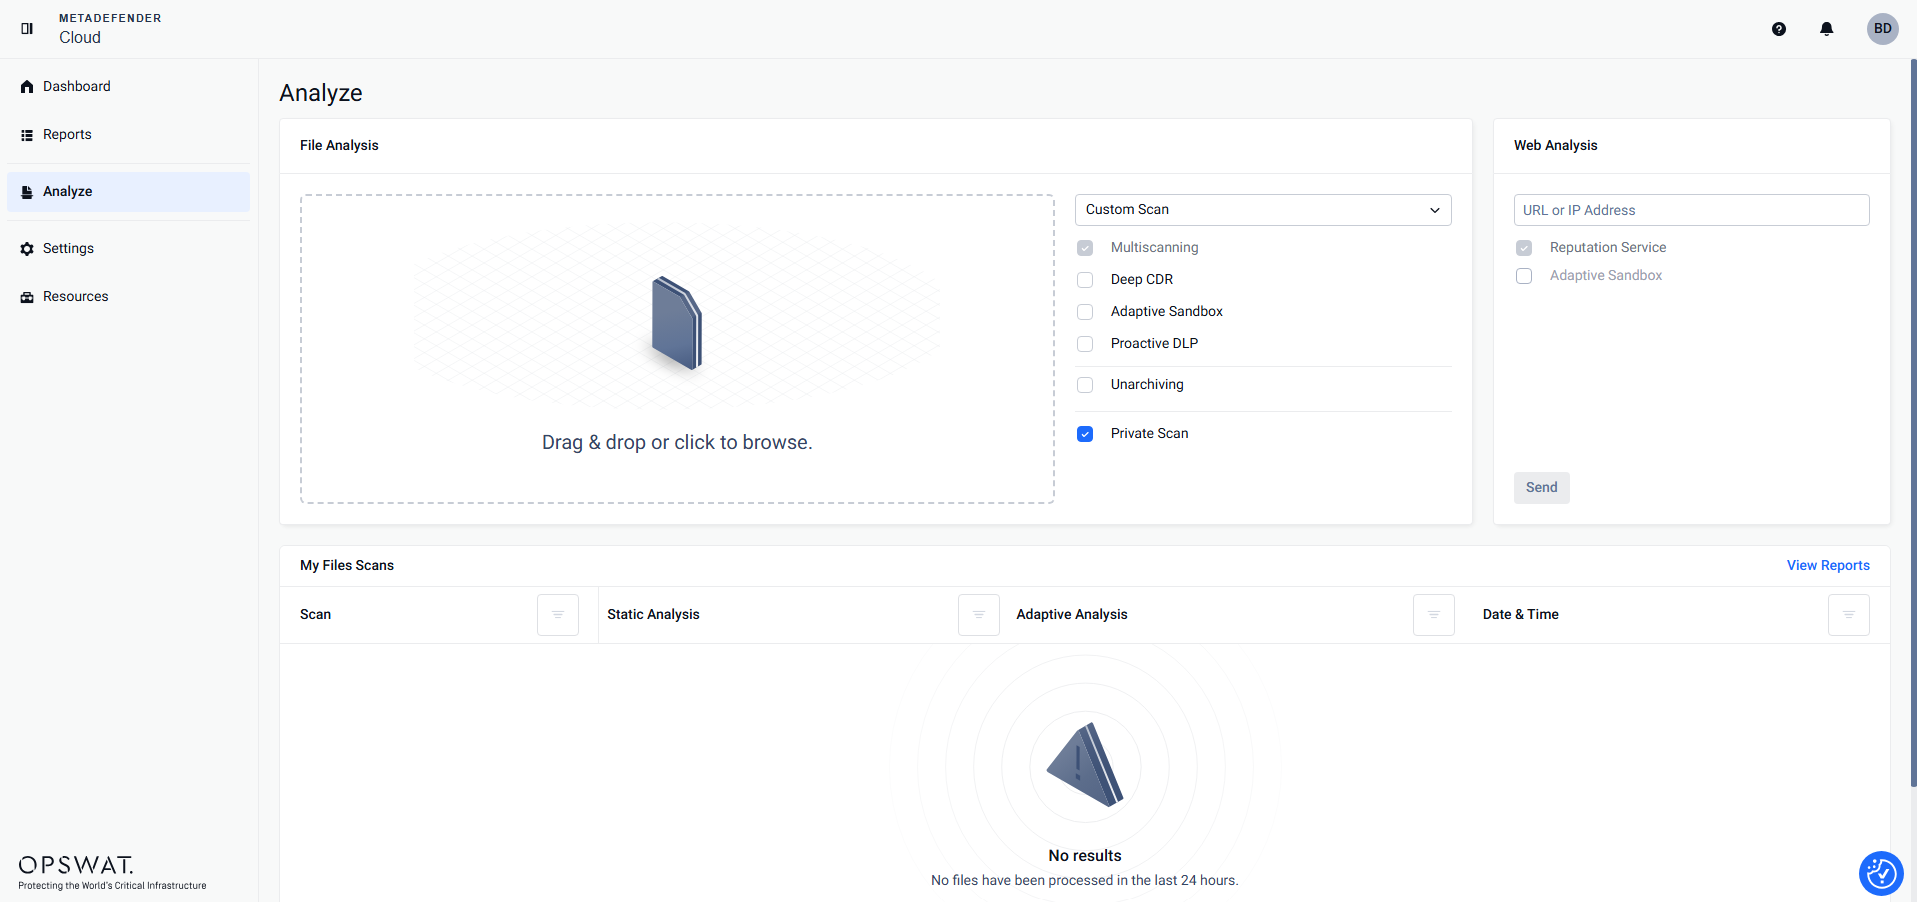Click the Multiscanning label
The height and width of the screenshot is (902, 1917).
coord(1155,248)
